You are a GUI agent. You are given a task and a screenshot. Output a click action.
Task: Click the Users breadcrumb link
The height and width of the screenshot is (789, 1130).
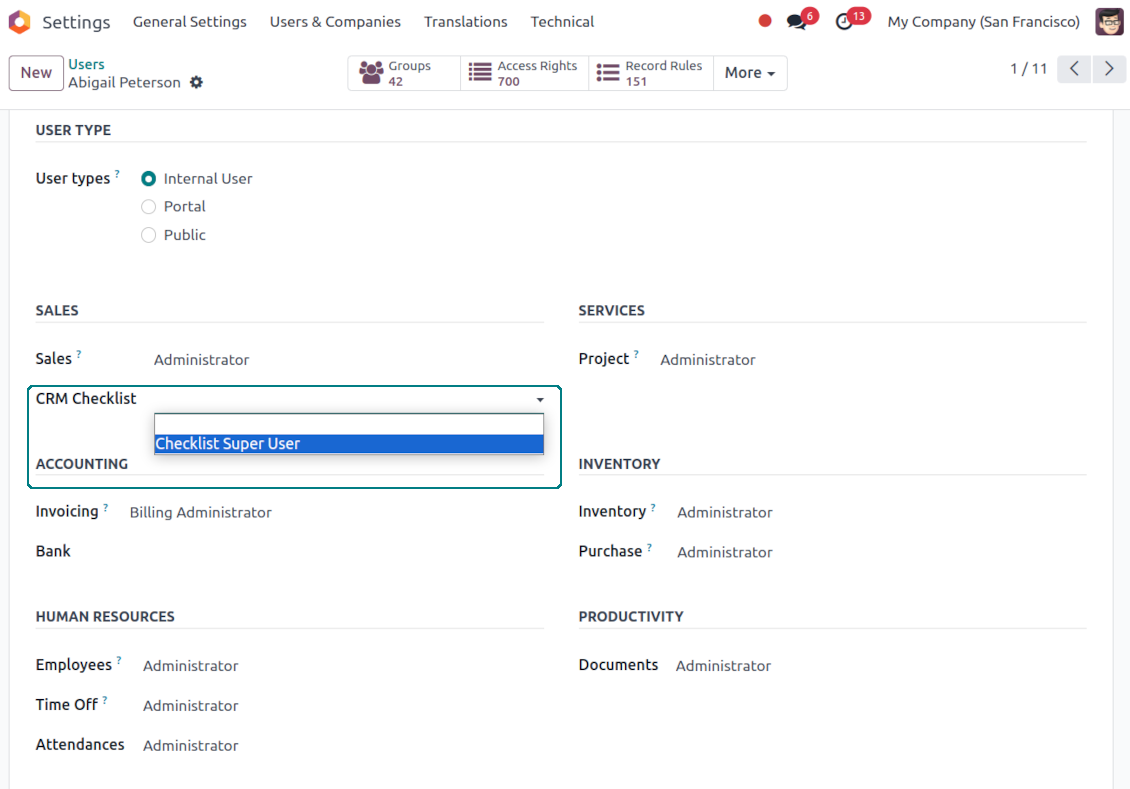pos(86,65)
